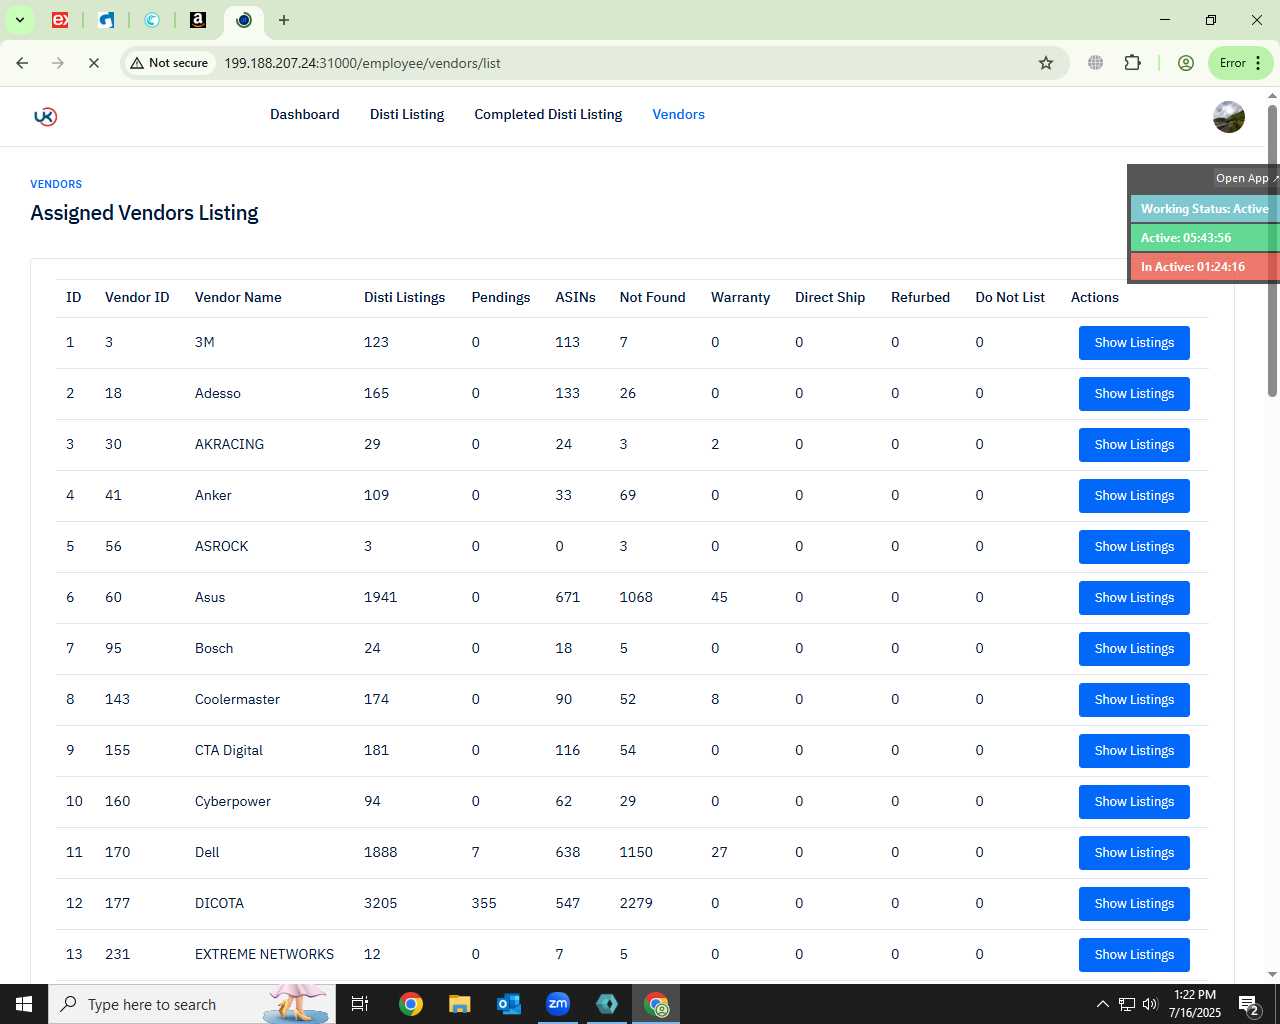Open the browser tab search dropdown arrow
This screenshot has width=1280, height=1024.
pos(19,20)
